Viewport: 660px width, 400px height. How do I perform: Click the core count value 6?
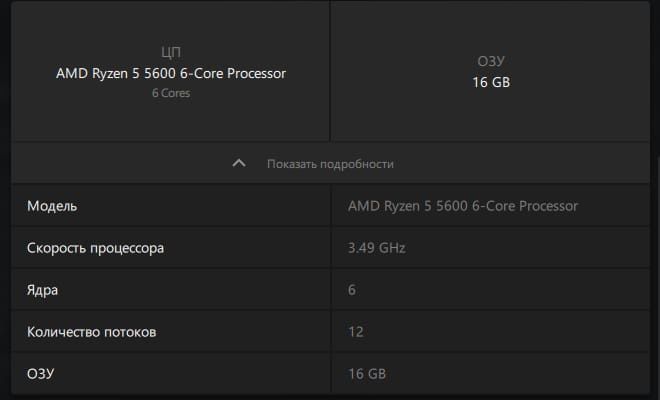[352, 290]
